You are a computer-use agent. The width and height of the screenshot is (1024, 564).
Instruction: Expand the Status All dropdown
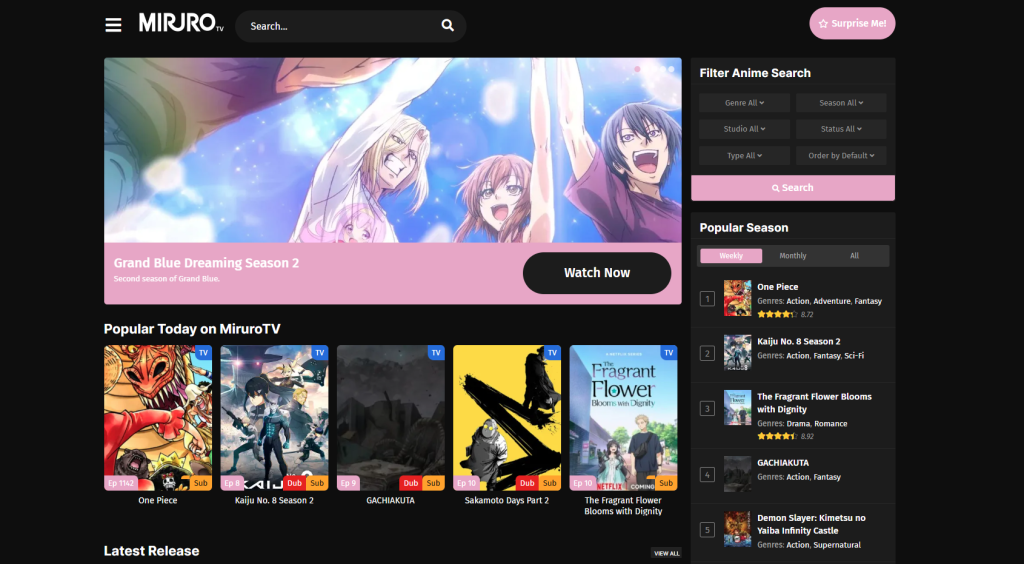[841, 129]
